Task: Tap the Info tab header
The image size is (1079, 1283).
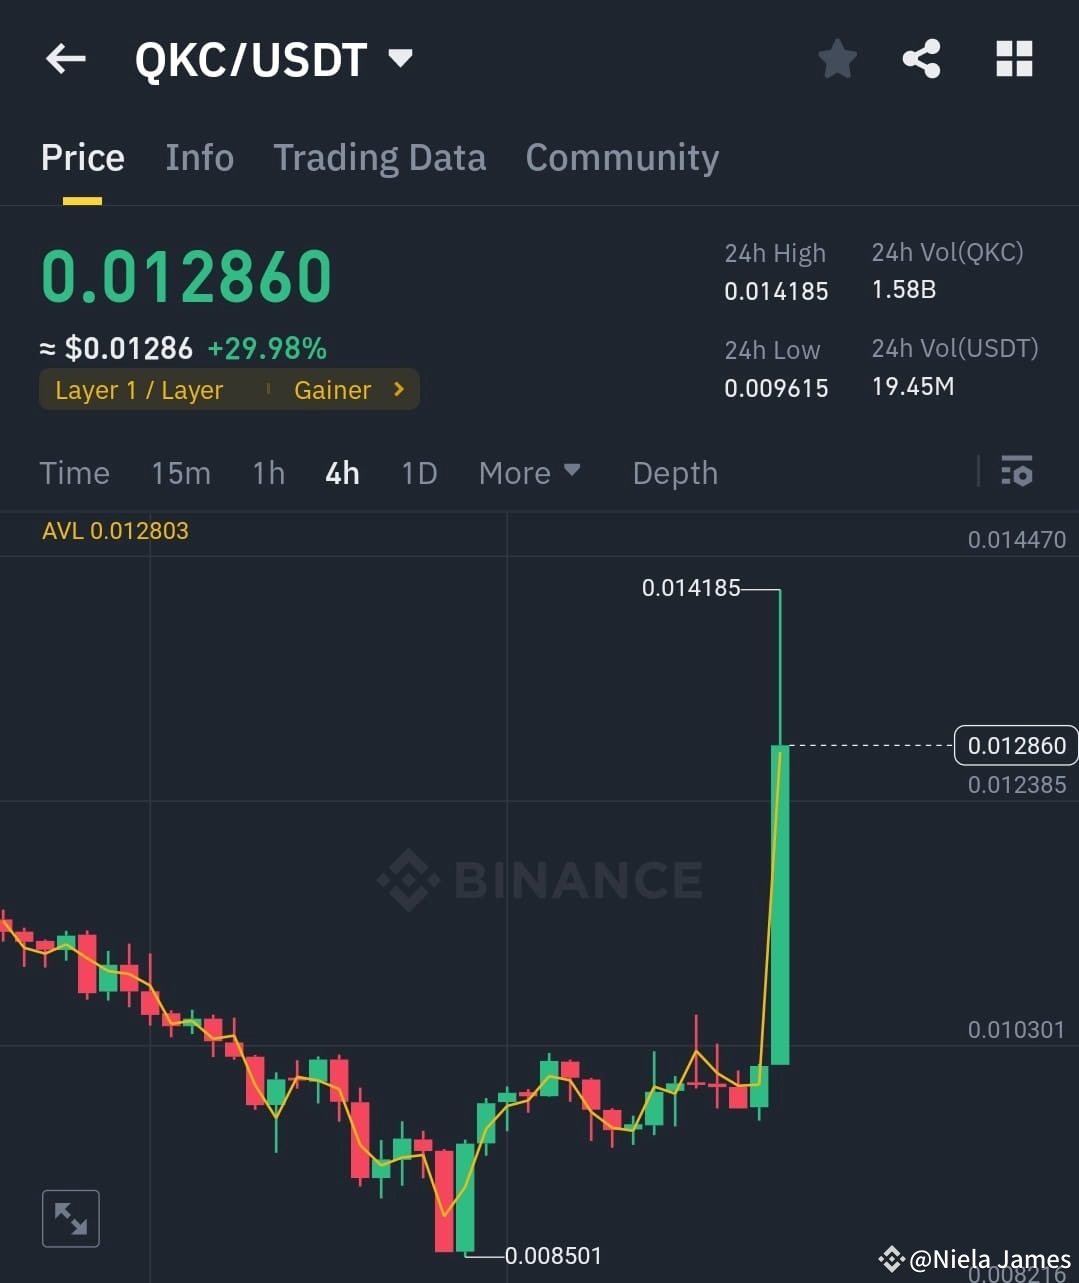Action: coord(199,157)
